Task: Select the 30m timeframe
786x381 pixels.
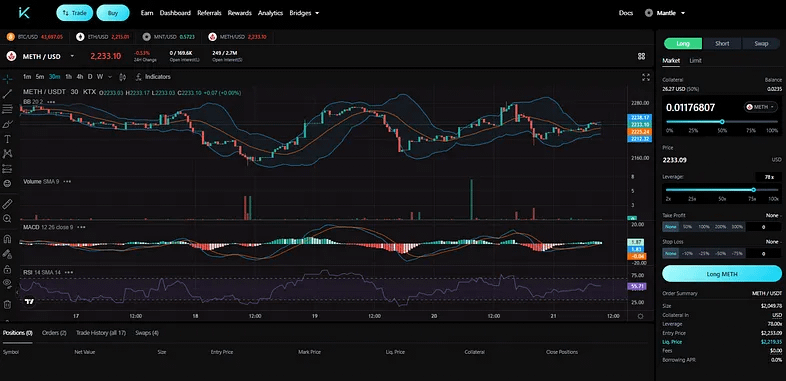Action: click(x=55, y=77)
